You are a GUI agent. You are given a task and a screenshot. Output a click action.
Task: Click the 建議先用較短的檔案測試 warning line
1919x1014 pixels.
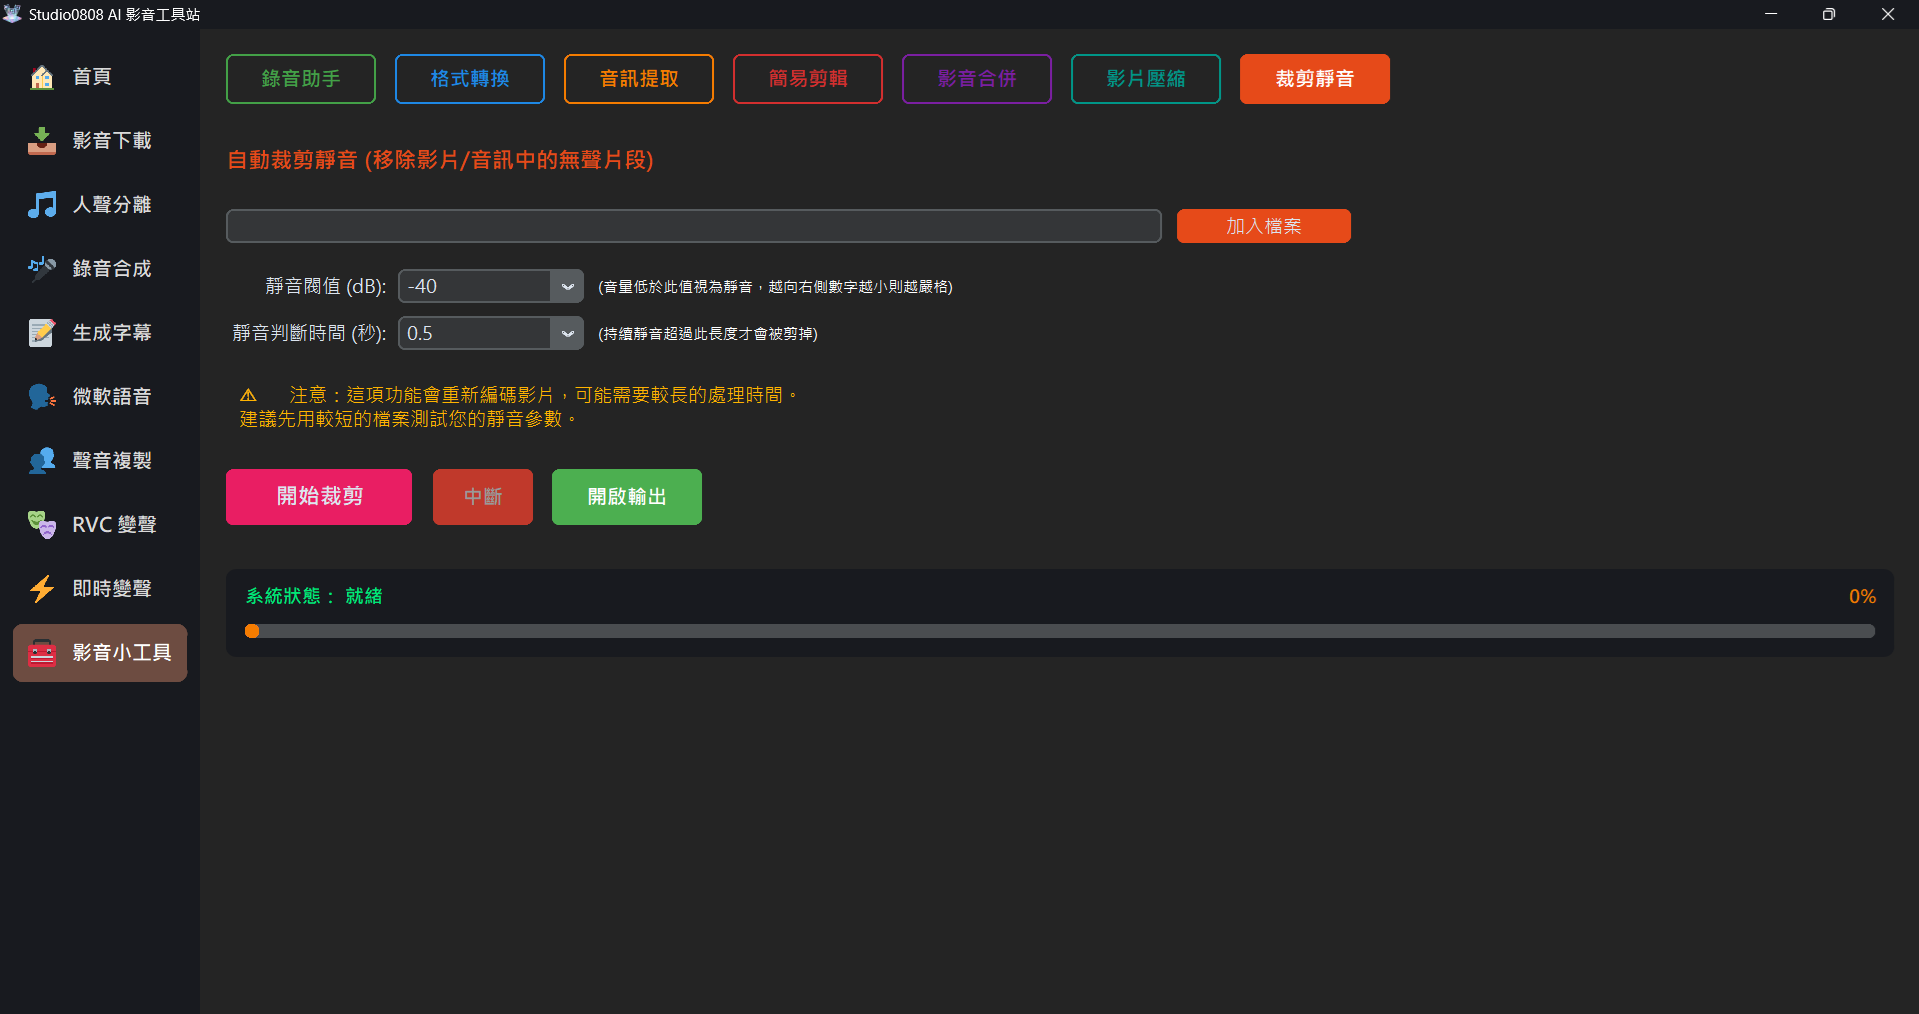(408, 419)
